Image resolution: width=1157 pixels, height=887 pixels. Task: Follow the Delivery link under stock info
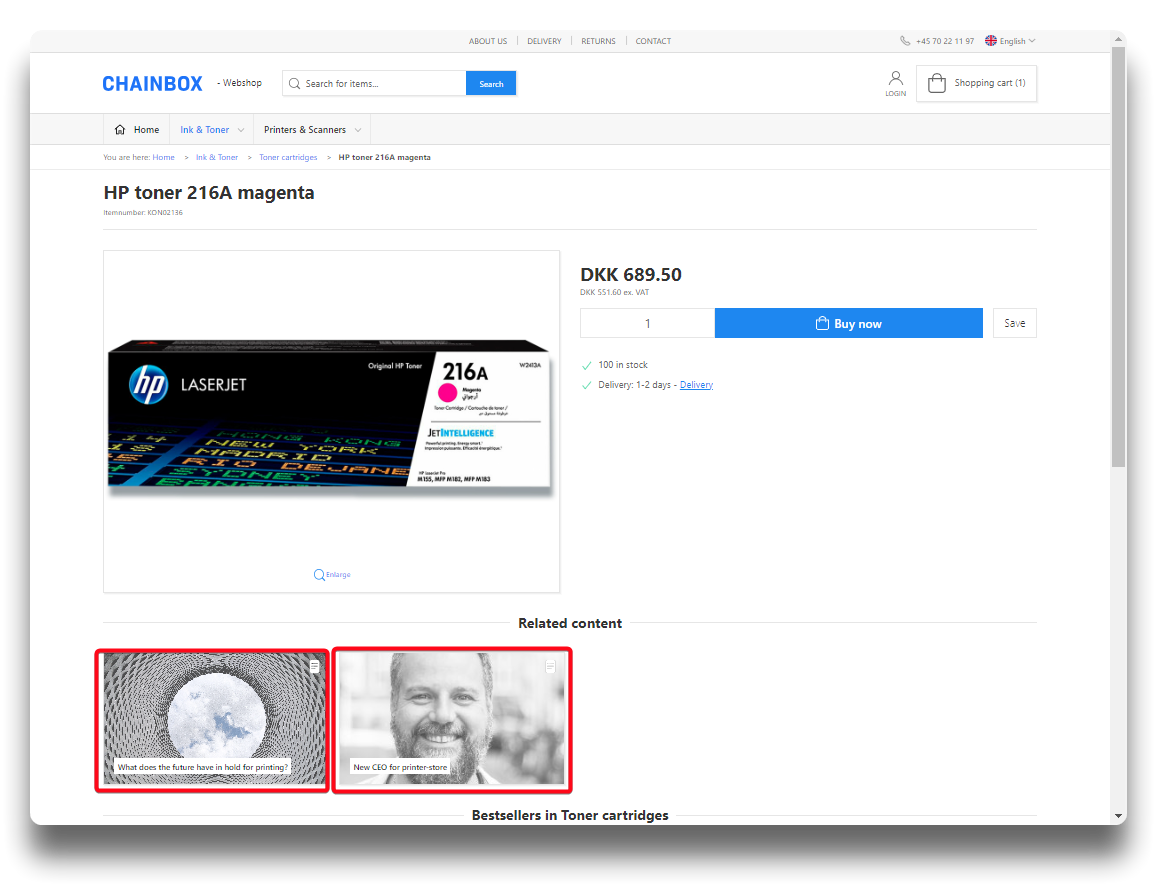[x=696, y=385]
